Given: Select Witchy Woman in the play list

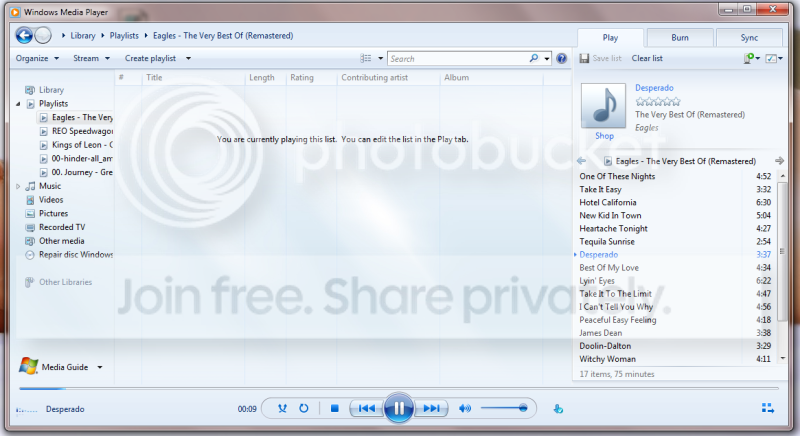Looking at the screenshot, I should coord(675,359).
